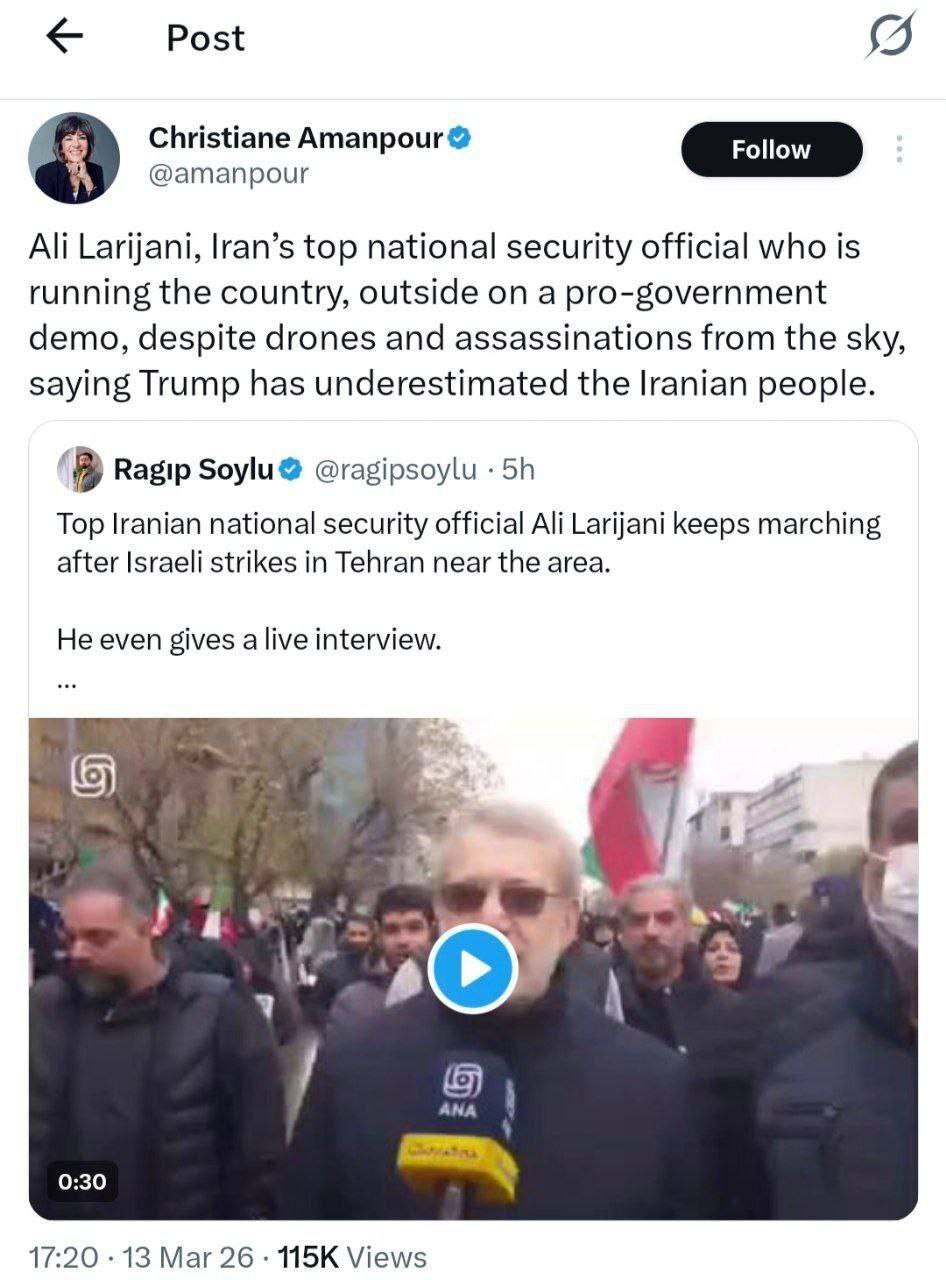The image size is (946, 1280).
Task: Click the Ragıp Soylu display name
Action: tap(193, 469)
